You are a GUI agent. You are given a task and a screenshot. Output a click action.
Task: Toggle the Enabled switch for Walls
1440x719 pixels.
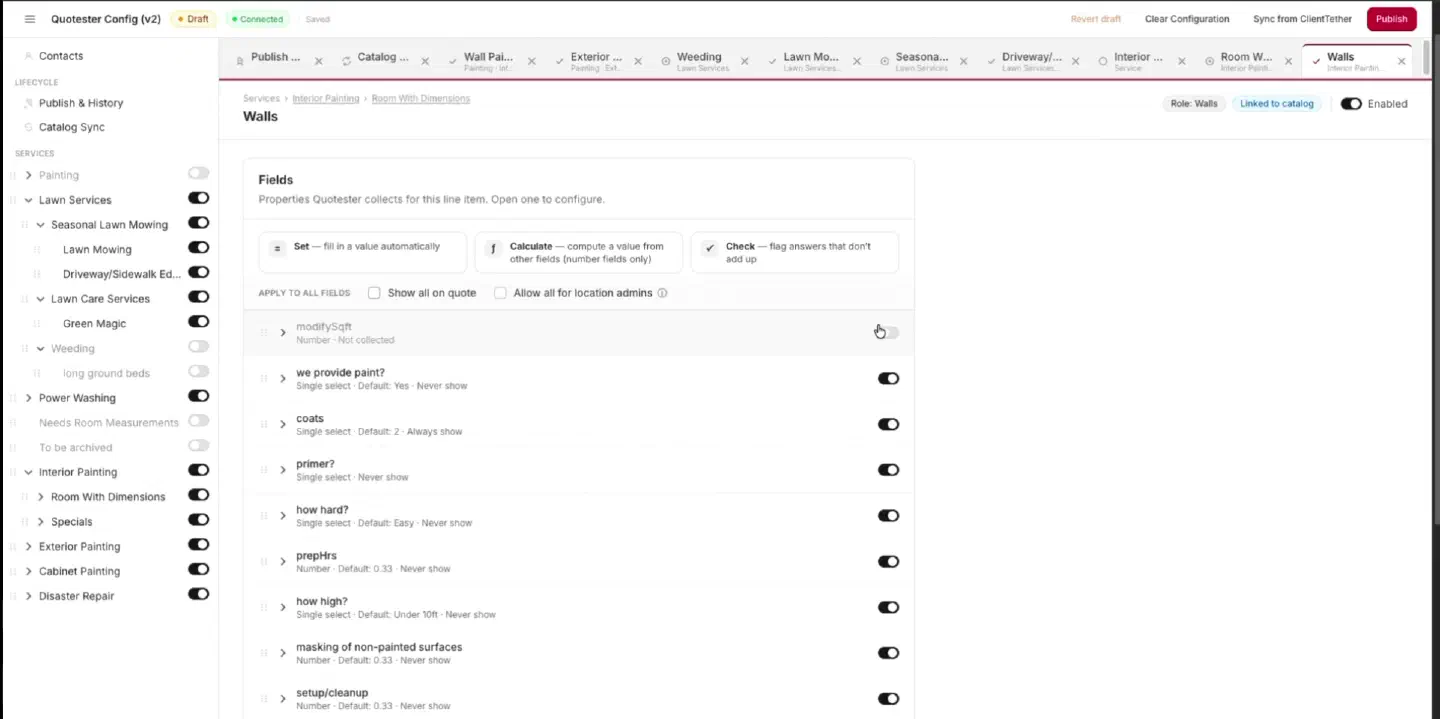[x=1351, y=104]
